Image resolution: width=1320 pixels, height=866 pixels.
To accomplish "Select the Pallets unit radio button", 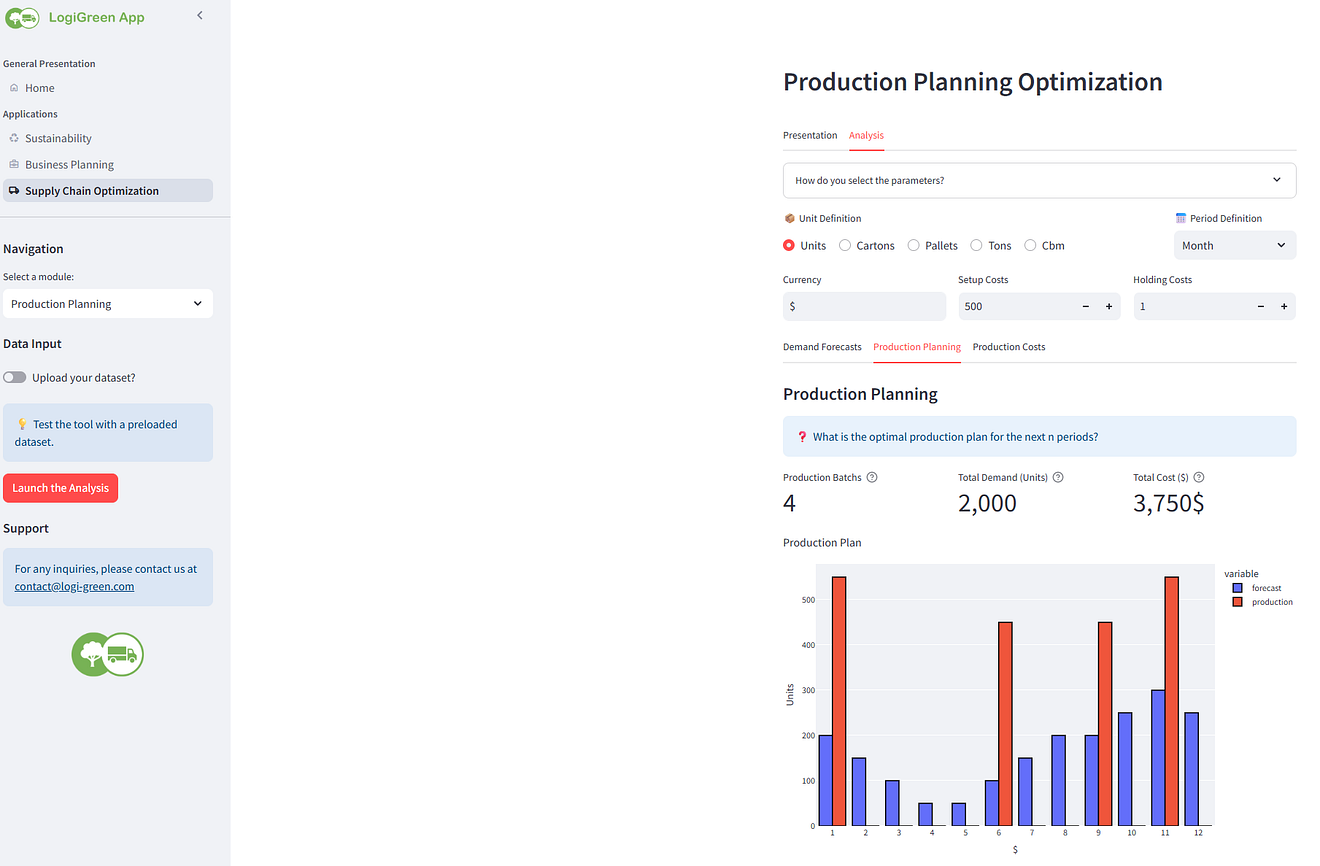I will pyautogui.click(x=914, y=245).
